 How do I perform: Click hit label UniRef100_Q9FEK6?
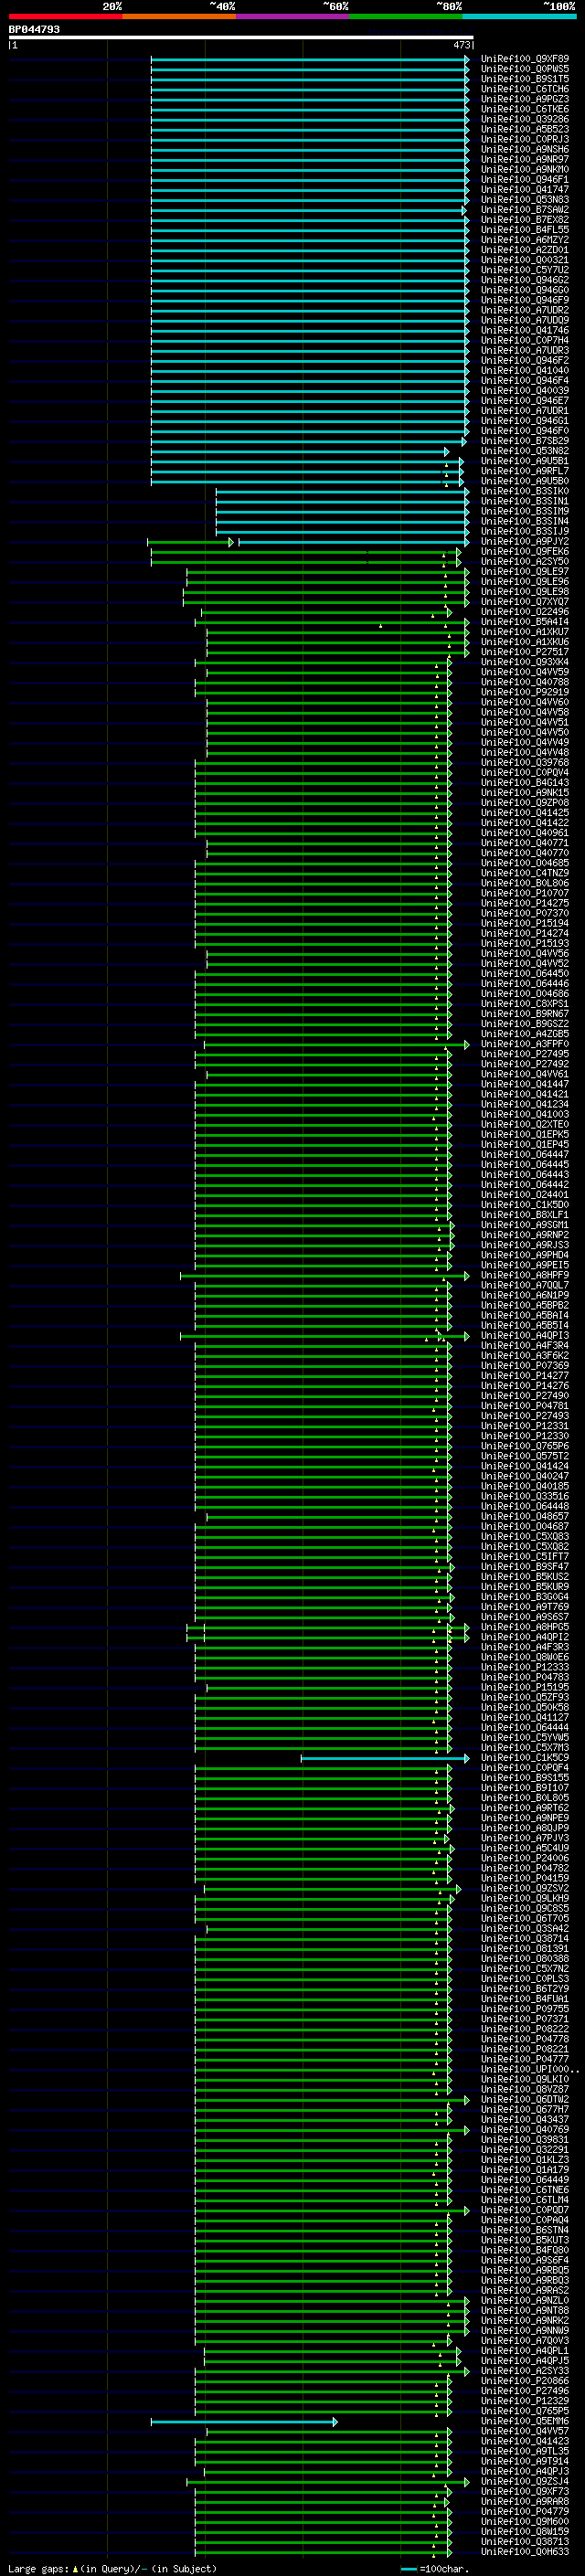[525, 551]
